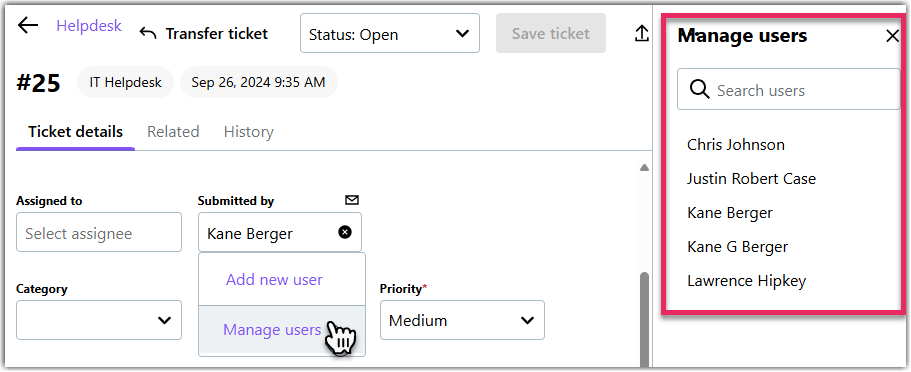Screen dimensions: 911x372
Task: Click the share/upload icon beside Save ticket
Action: [x=641, y=34]
